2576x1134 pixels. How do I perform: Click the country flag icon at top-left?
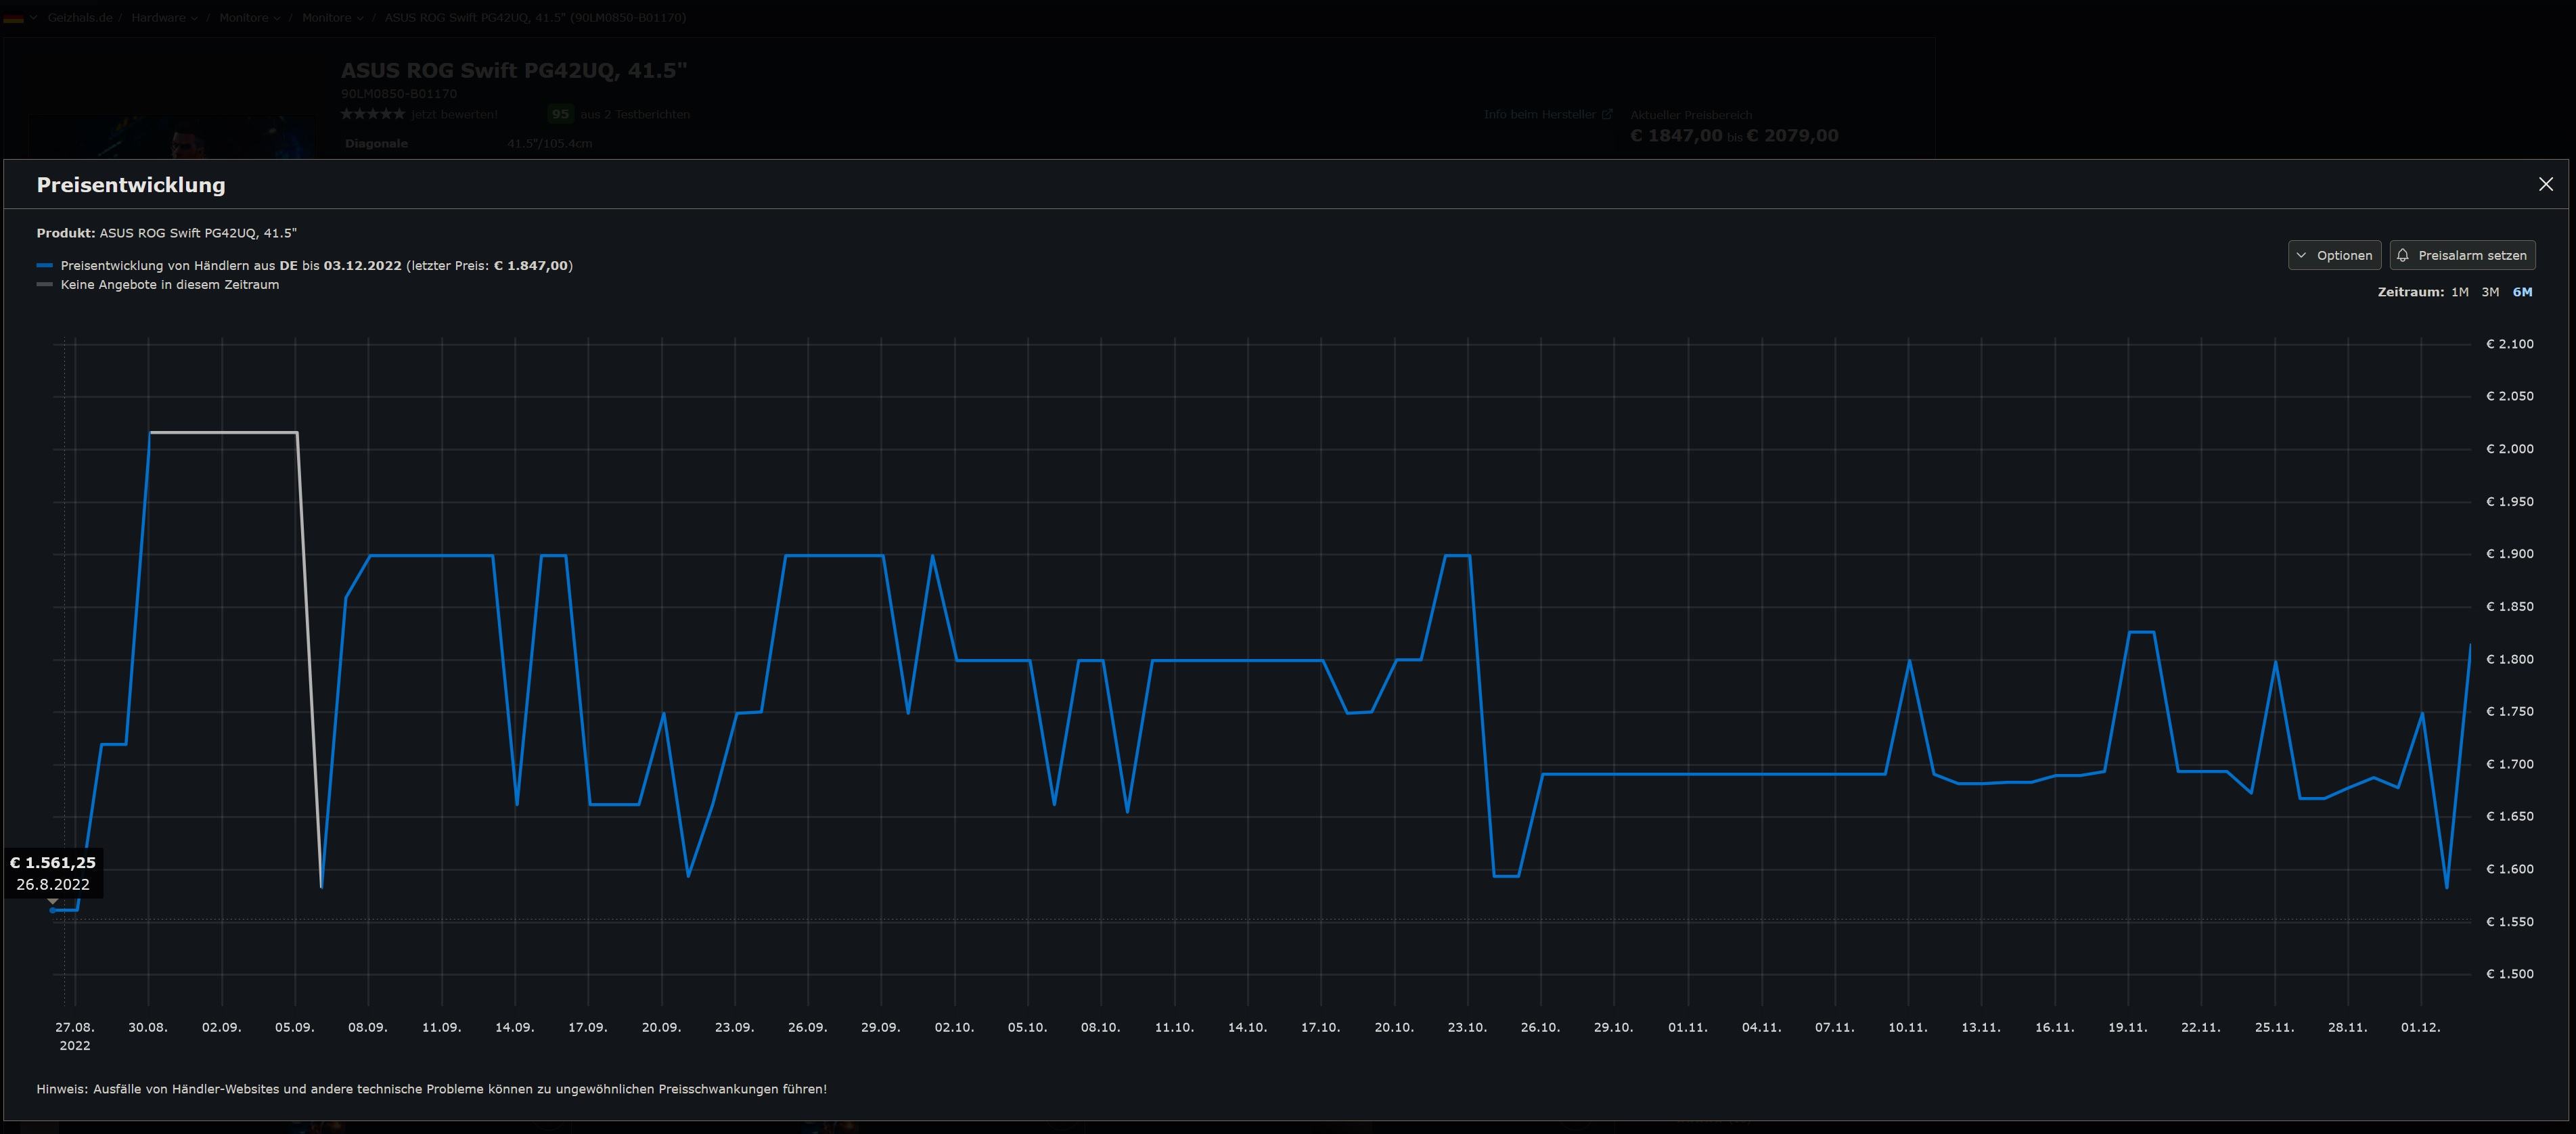tap(13, 18)
